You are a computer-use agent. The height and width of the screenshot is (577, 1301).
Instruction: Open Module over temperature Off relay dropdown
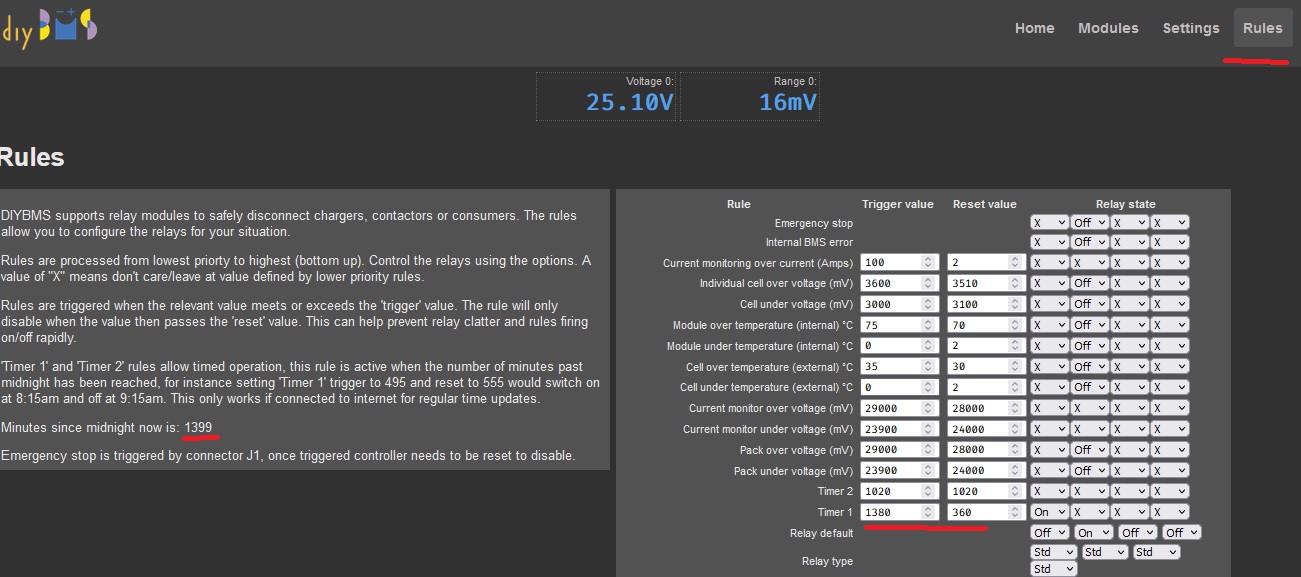(x=1089, y=325)
